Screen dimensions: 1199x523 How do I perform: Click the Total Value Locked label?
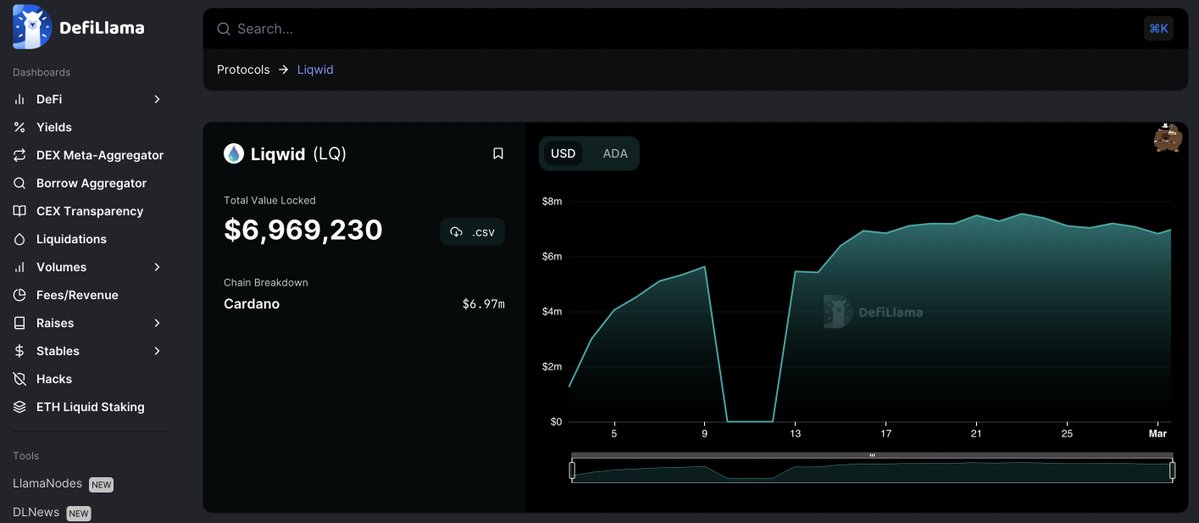coord(269,200)
